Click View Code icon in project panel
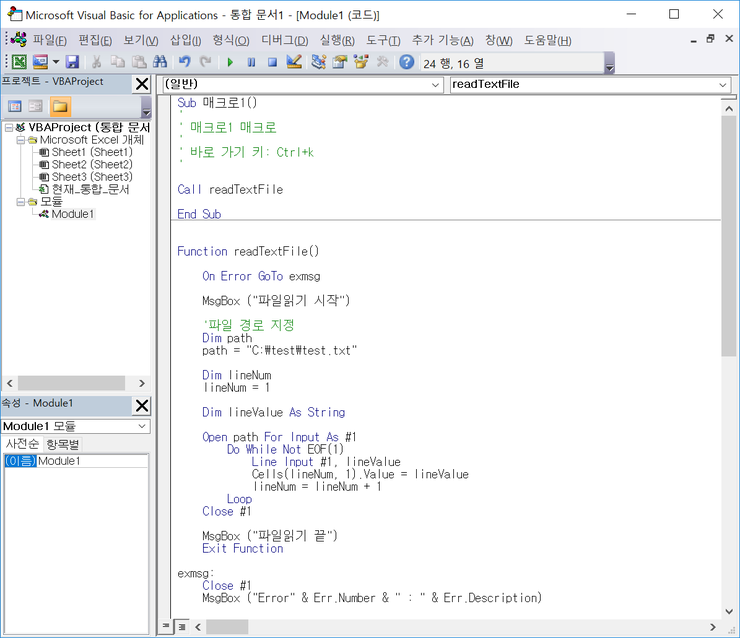The width and height of the screenshot is (740, 638). tap(15, 106)
